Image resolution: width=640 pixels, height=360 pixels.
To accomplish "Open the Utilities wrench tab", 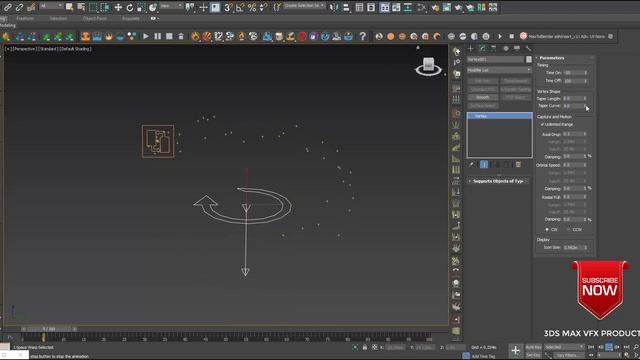I will [x=529, y=49].
